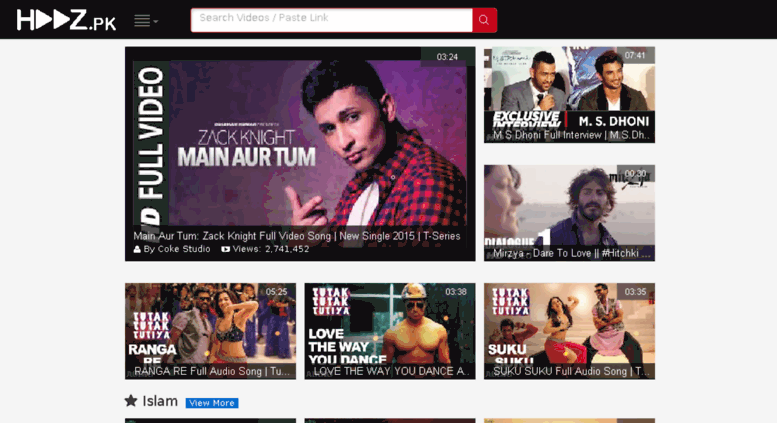Focus the Search Videos / Paste Link field

click(x=332, y=20)
